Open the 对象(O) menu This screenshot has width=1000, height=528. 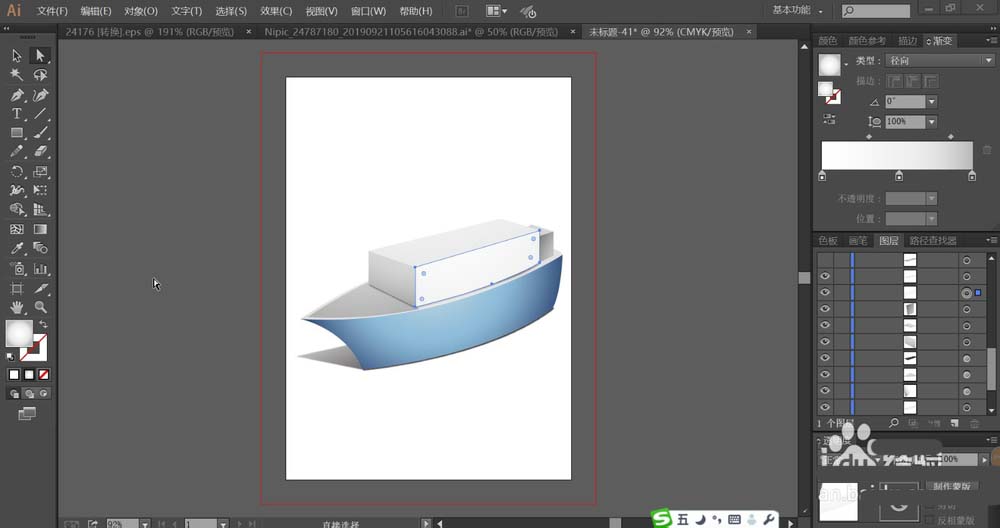click(x=141, y=11)
